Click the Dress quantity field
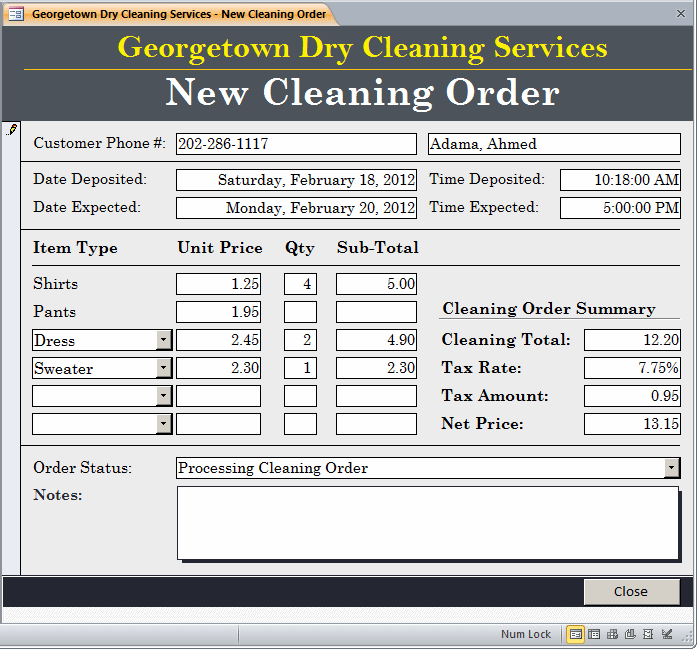This screenshot has width=699, height=651. (300, 340)
